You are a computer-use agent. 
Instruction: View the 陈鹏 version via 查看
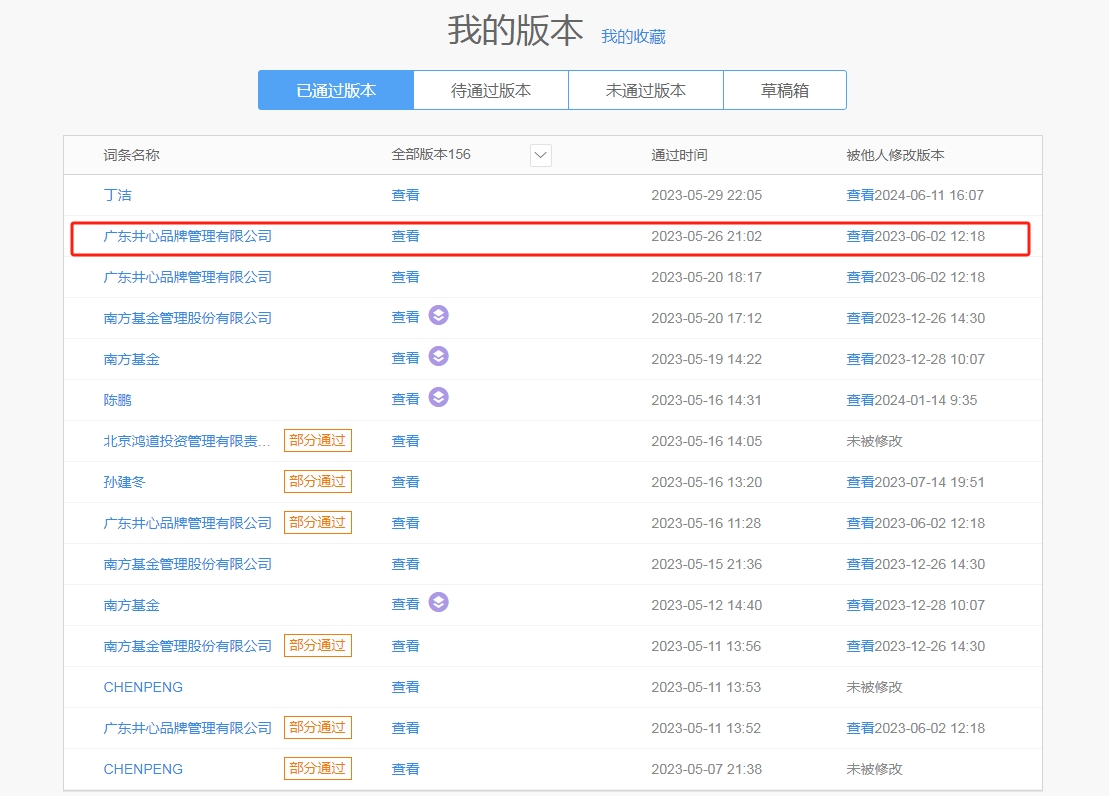click(x=405, y=400)
